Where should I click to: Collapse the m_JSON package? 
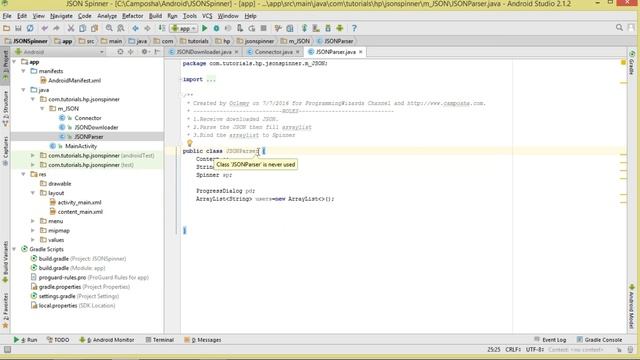(42, 109)
